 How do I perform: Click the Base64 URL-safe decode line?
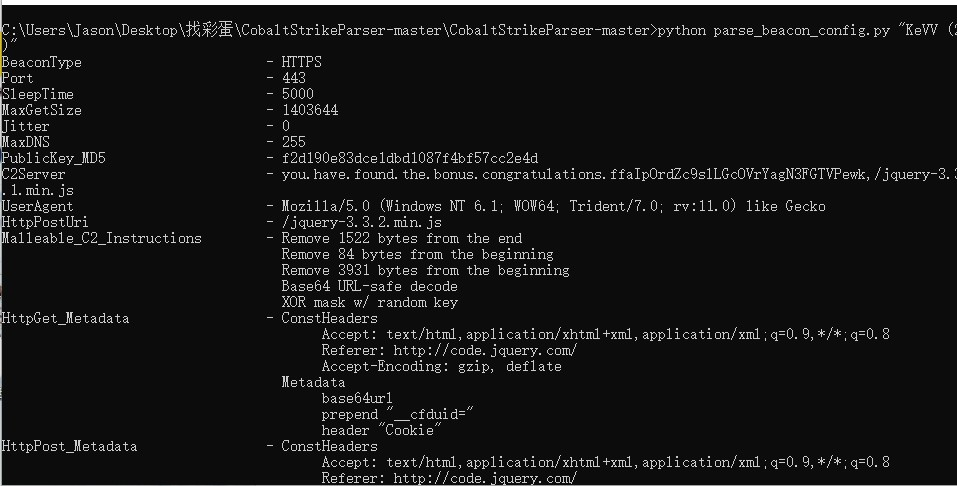tap(369, 286)
